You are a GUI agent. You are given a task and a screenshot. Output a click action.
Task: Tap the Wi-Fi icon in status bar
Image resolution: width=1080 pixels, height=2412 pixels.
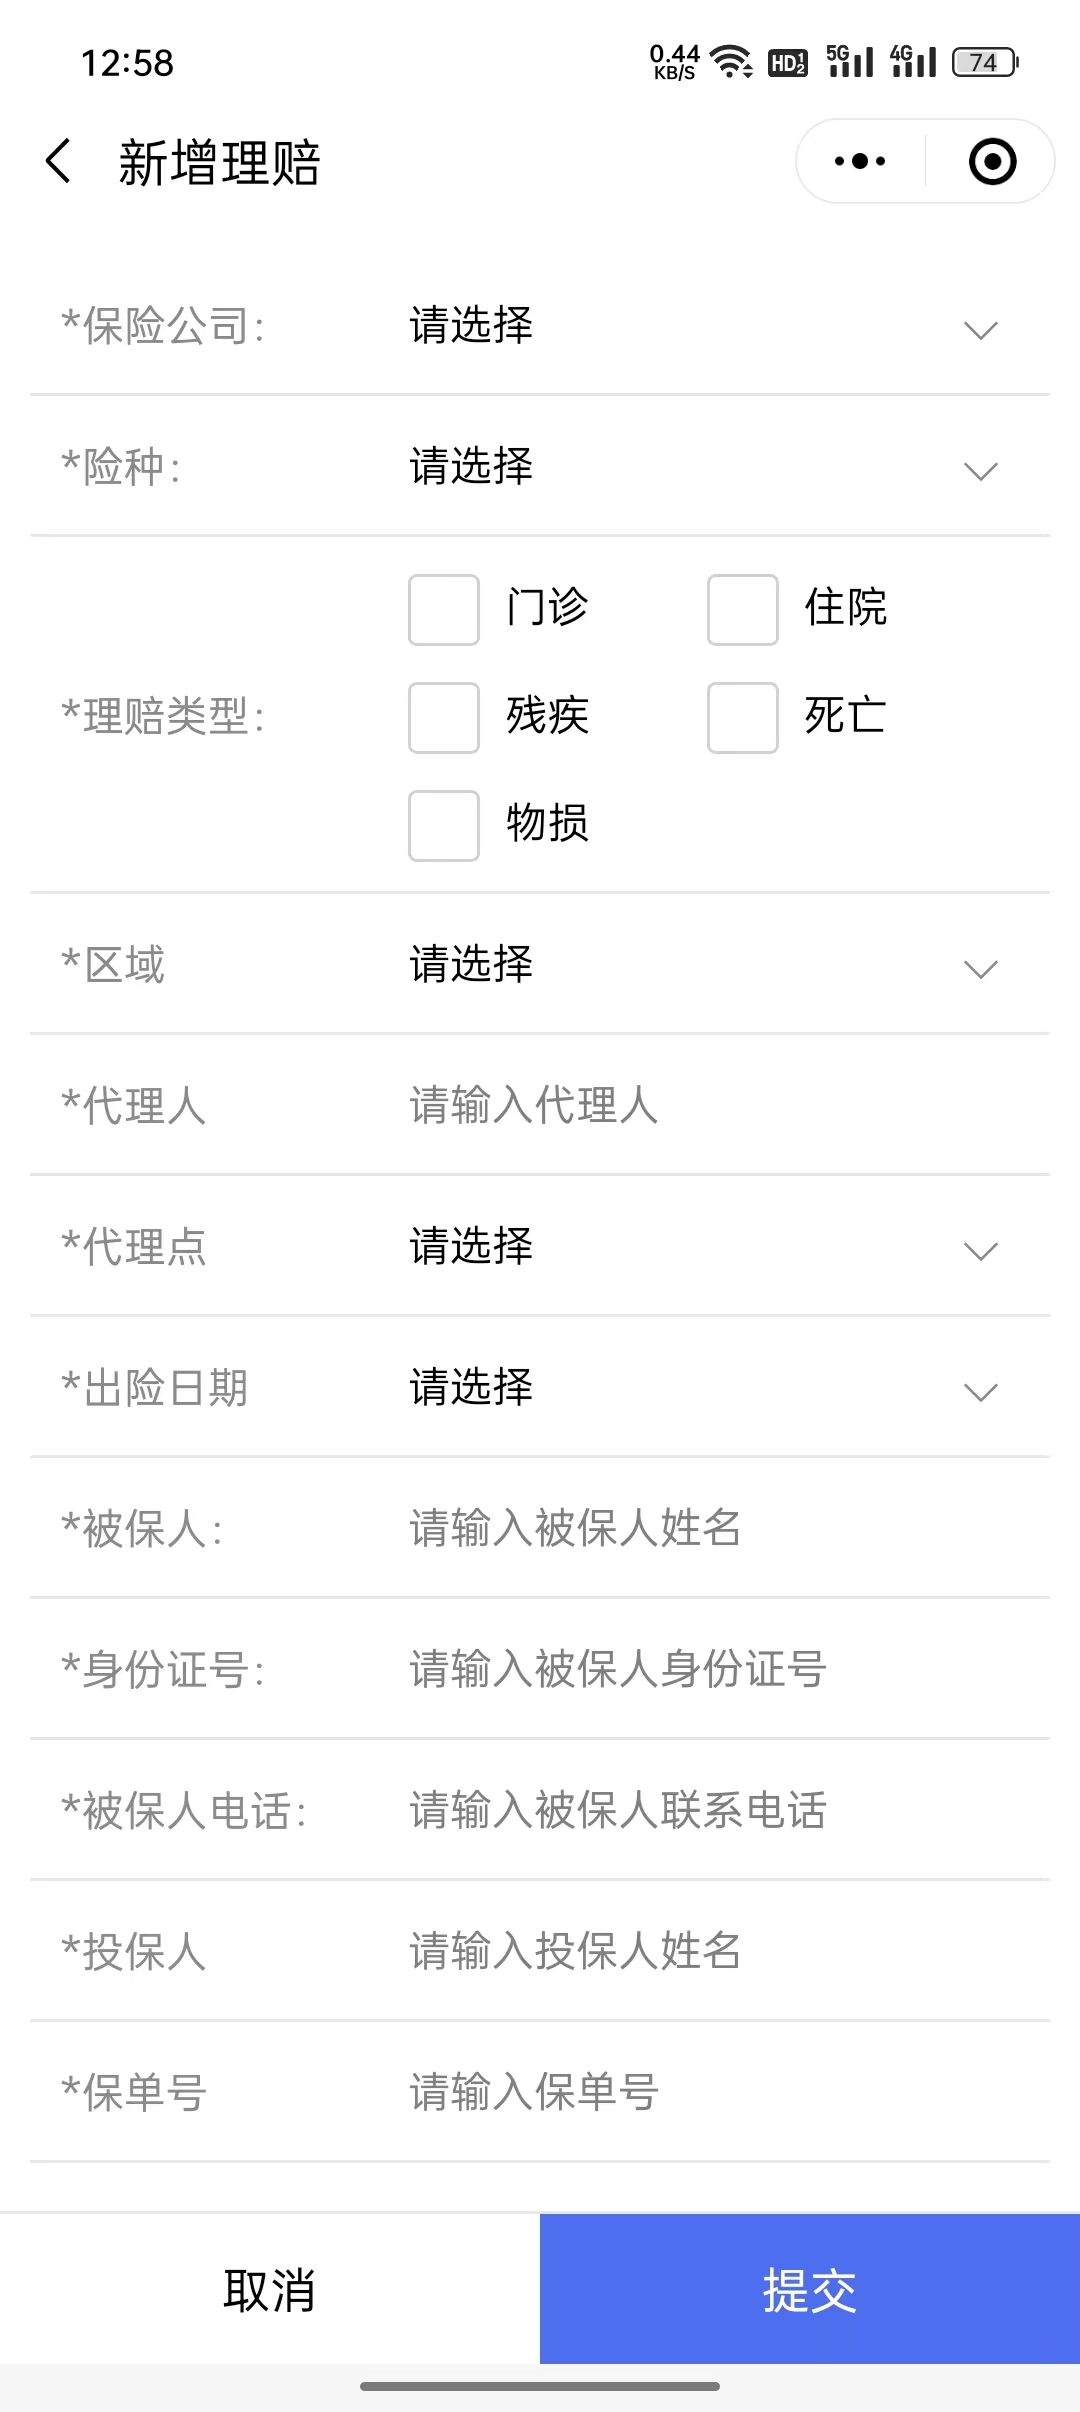click(731, 62)
